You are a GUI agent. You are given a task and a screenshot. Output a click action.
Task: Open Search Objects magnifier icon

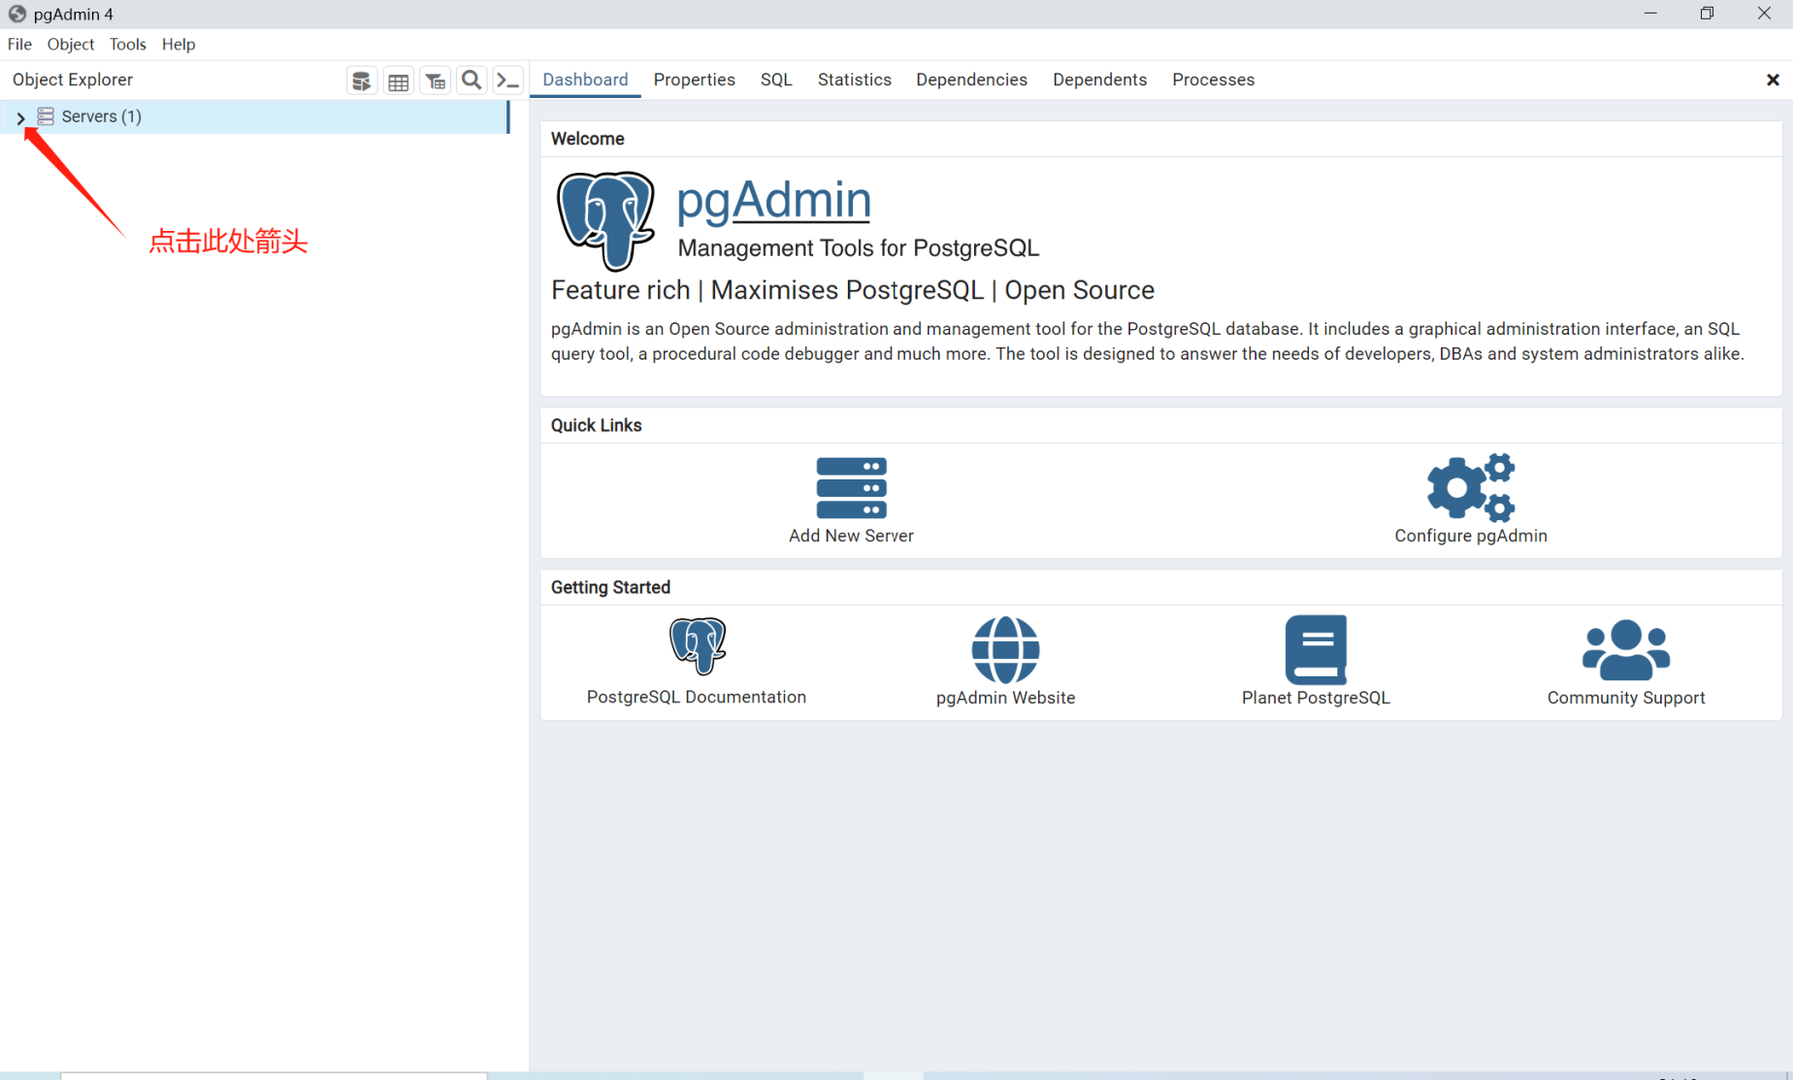pos(472,81)
